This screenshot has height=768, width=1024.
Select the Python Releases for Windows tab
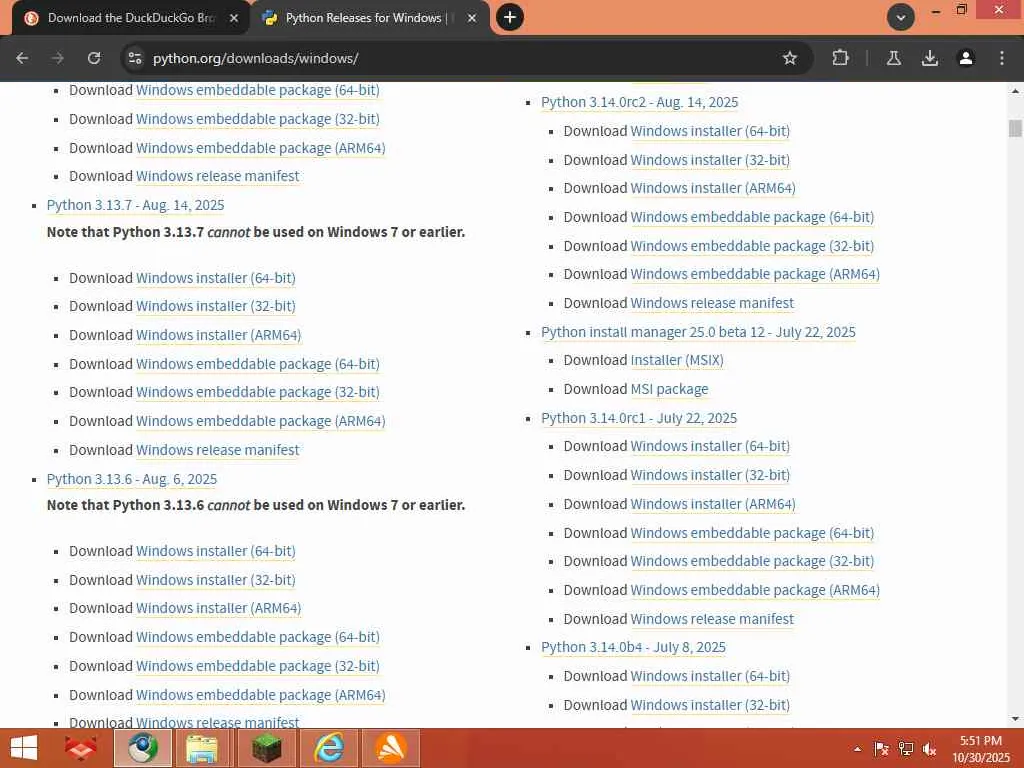[369, 18]
